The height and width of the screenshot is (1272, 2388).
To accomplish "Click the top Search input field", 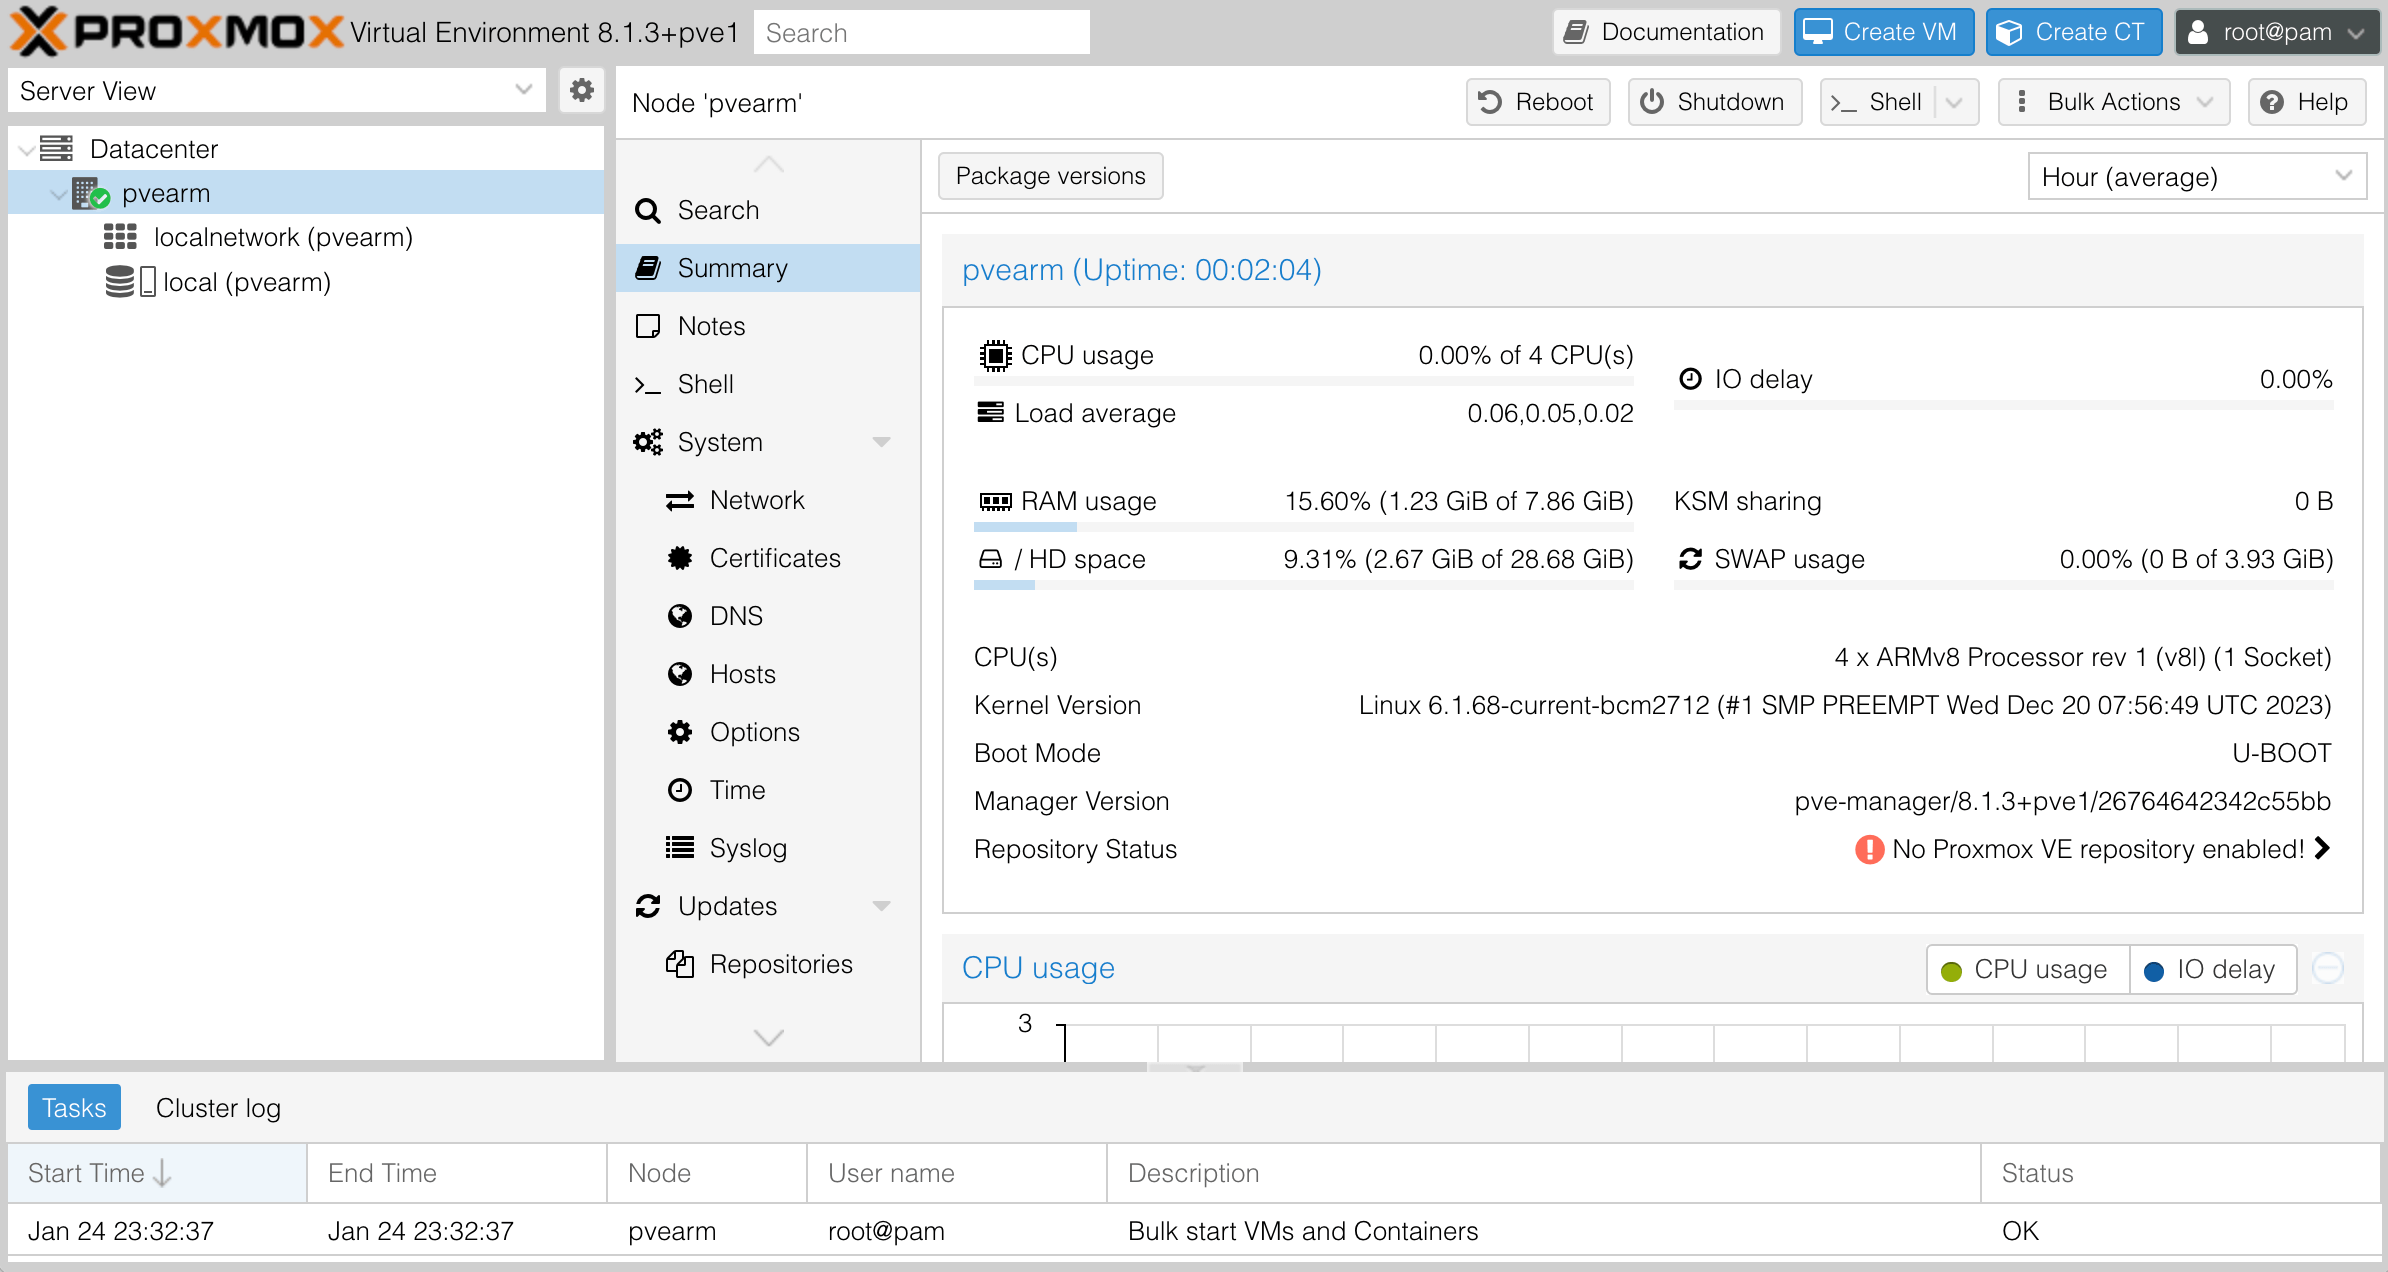I will pyautogui.click(x=921, y=32).
